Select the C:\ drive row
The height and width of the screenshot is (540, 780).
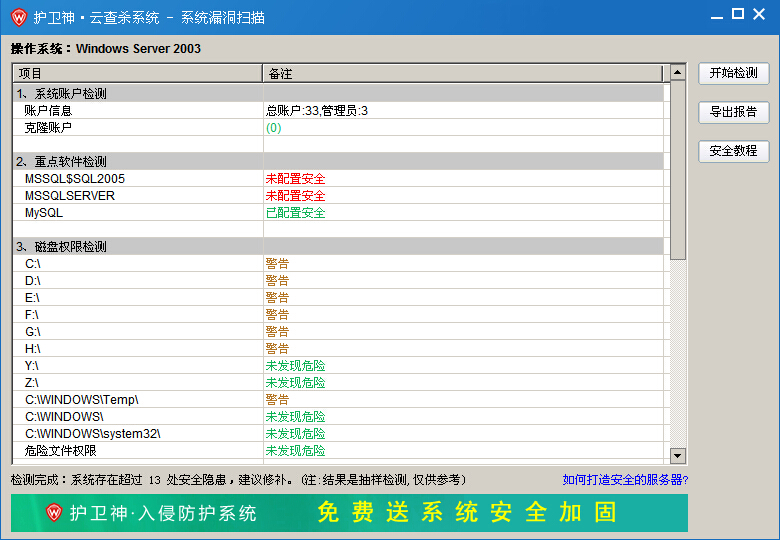tap(338, 264)
